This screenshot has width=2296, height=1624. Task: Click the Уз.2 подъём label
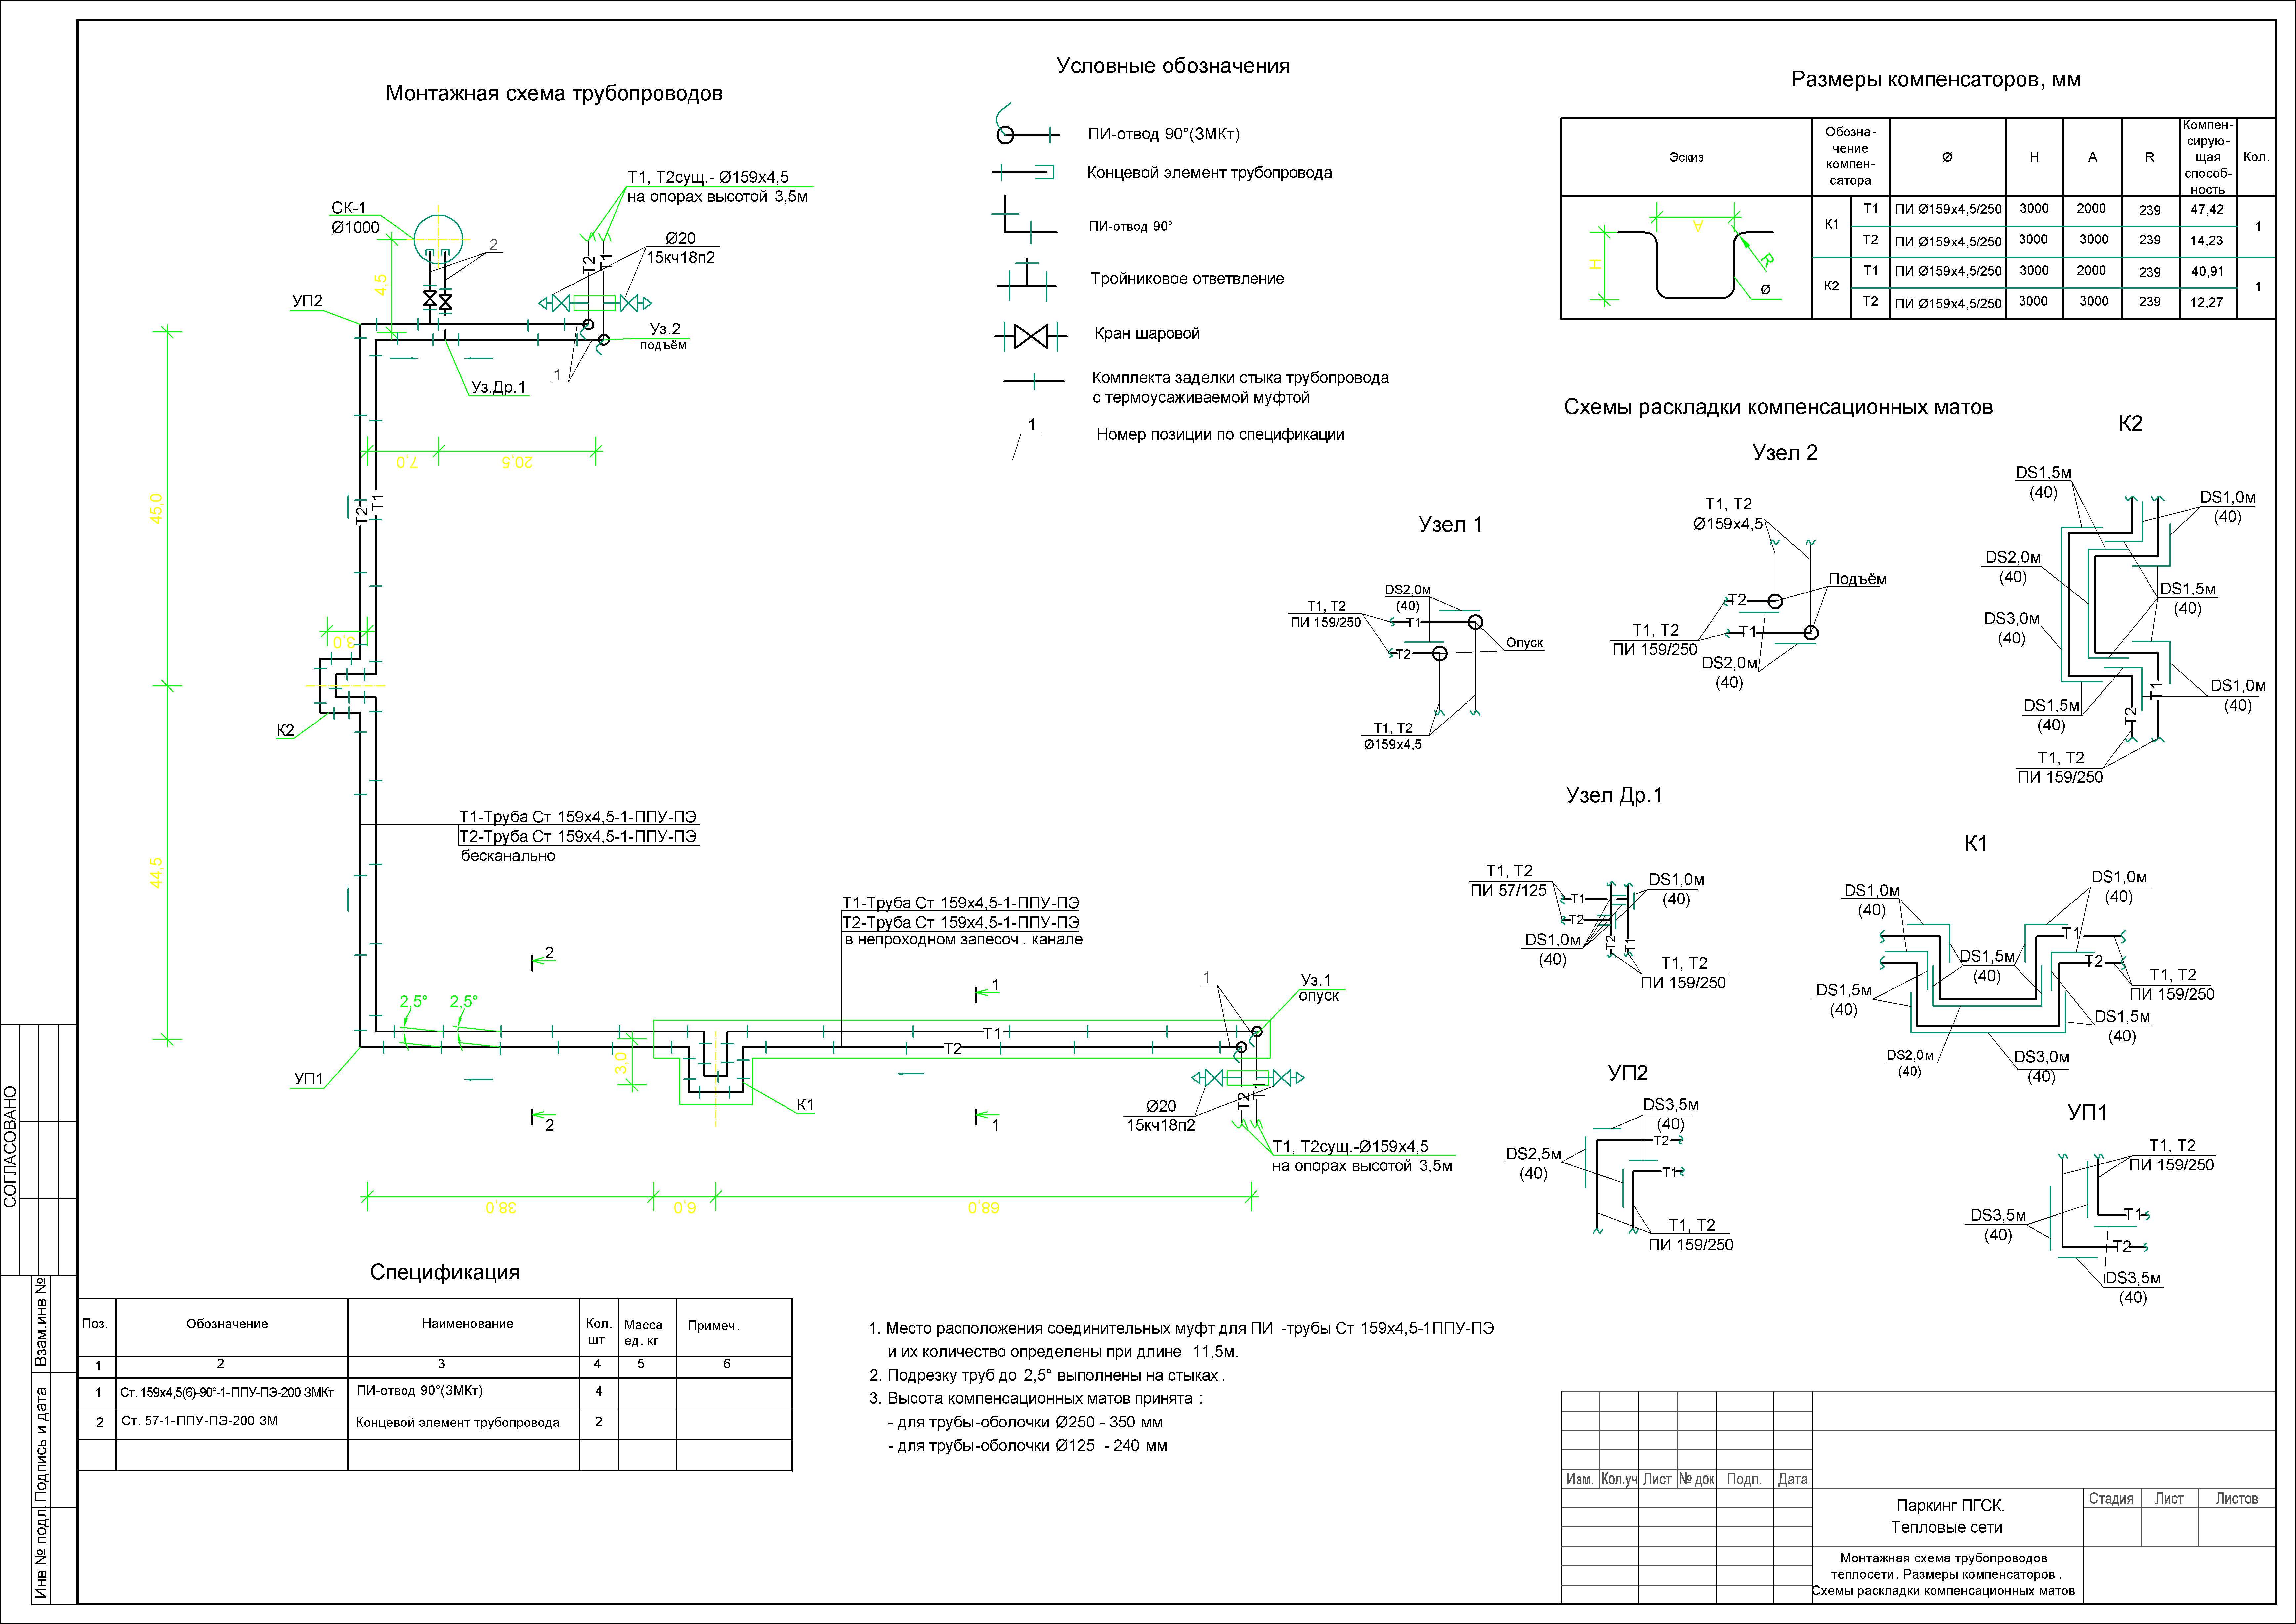664,337
